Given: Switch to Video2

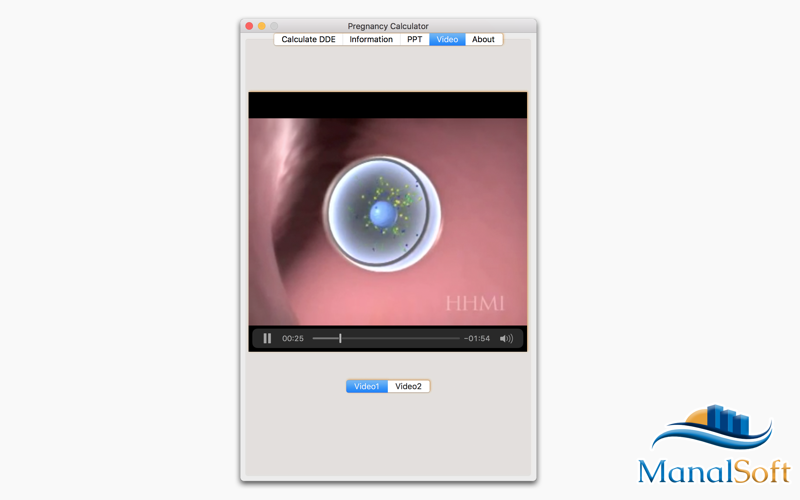Looking at the screenshot, I should [409, 386].
